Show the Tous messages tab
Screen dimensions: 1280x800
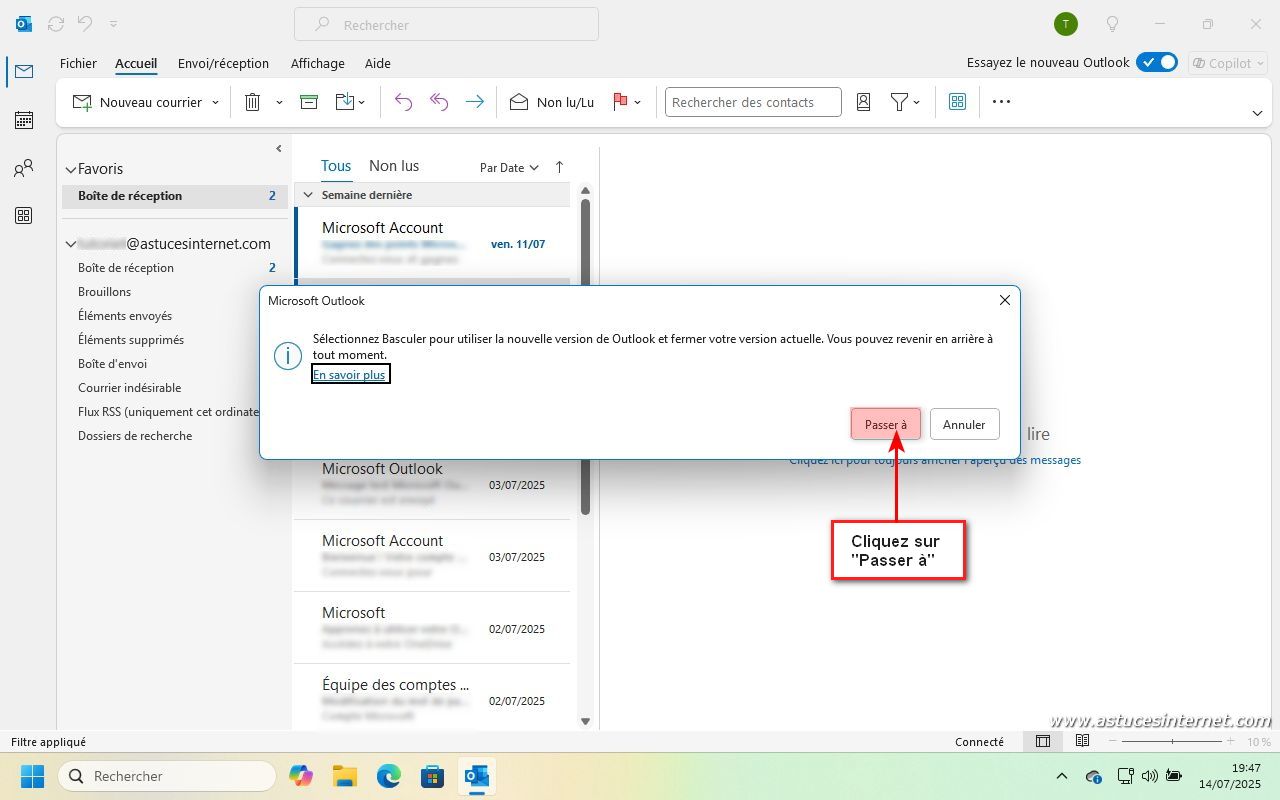coord(336,166)
